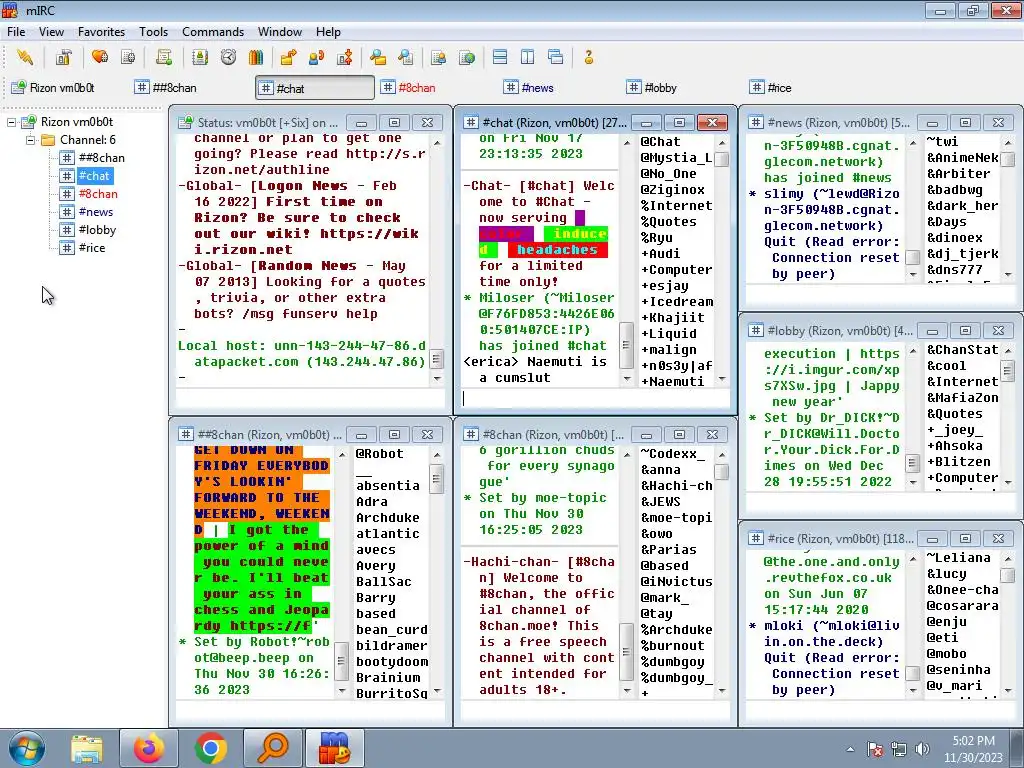Viewport: 1024px width, 768px height.
Task: Open the Scripts Editor toolbar icon
Action: (164, 57)
